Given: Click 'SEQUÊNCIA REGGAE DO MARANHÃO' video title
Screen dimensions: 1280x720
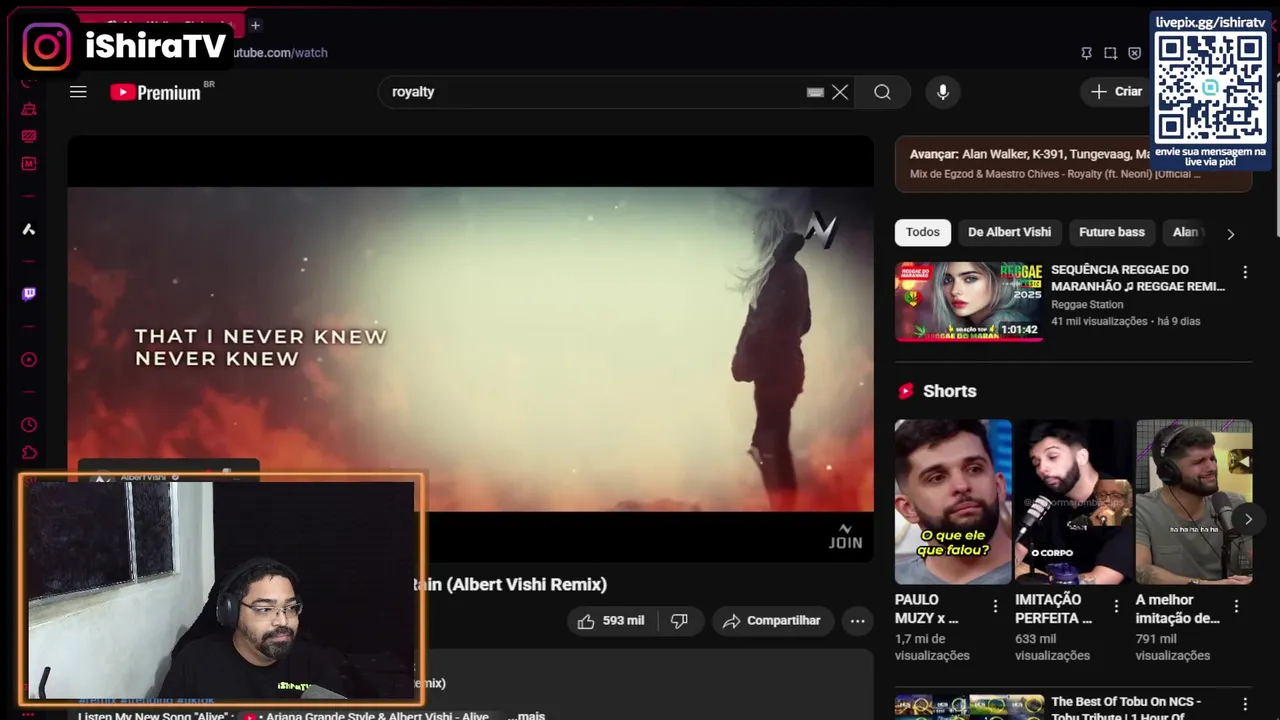Looking at the screenshot, I should [1137, 278].
